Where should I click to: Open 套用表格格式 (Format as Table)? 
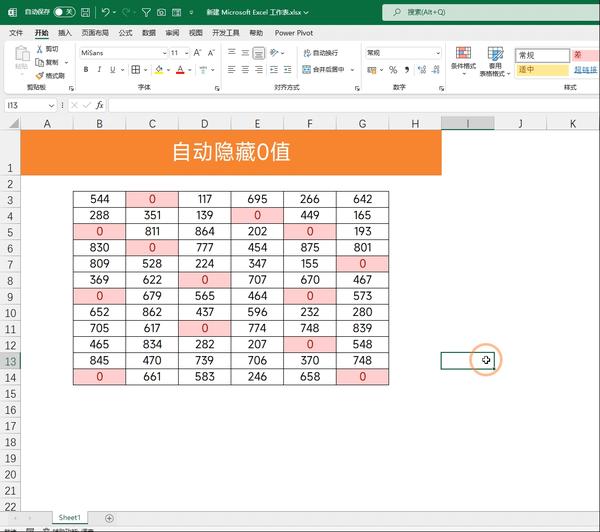point(495,61)
